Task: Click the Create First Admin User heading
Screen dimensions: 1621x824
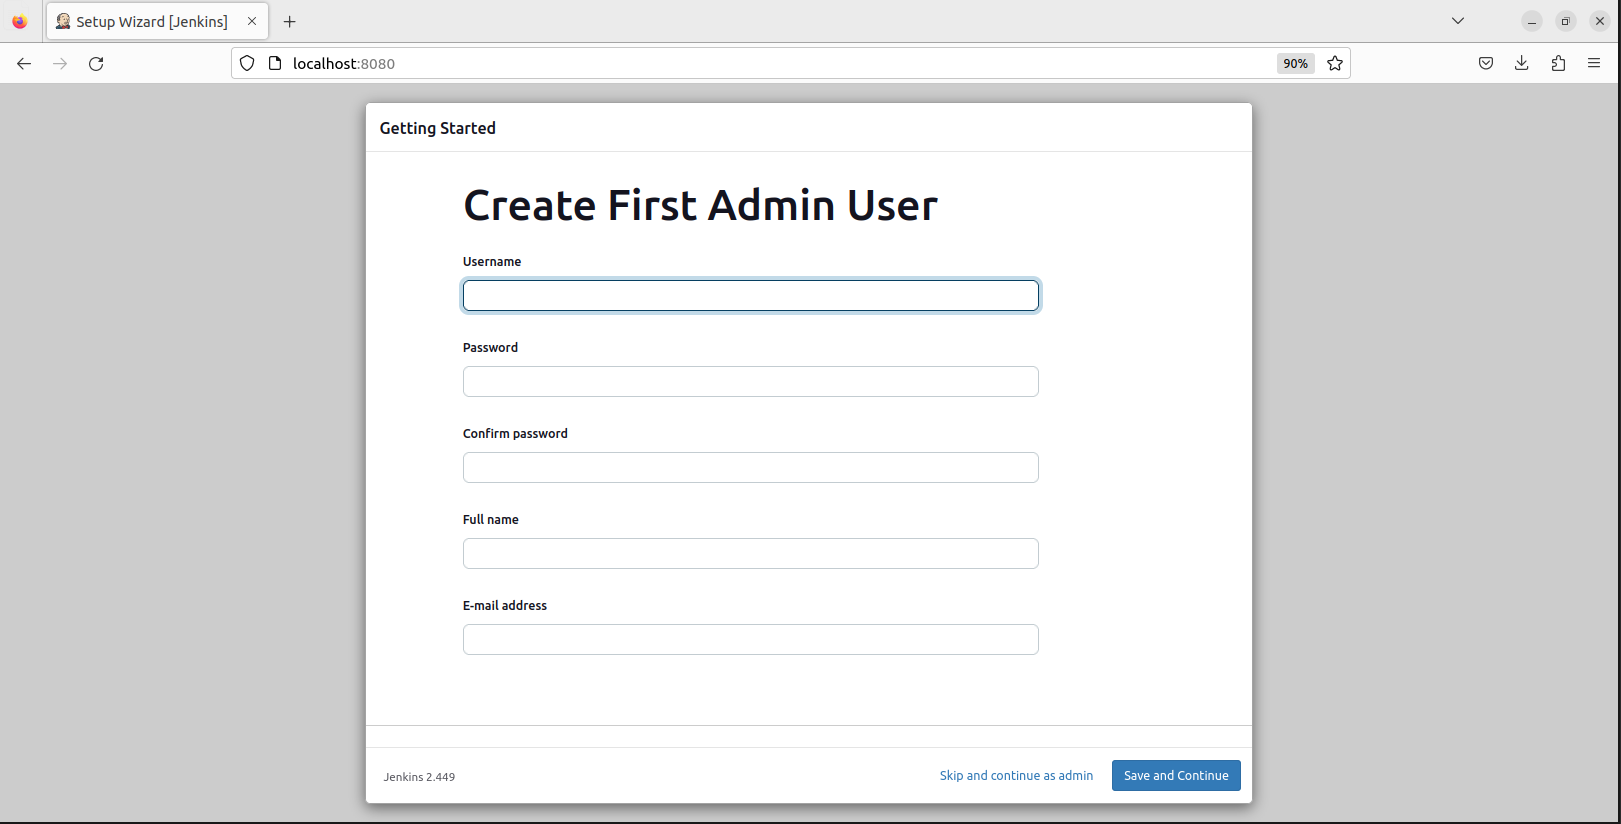Action: point(700,206)
